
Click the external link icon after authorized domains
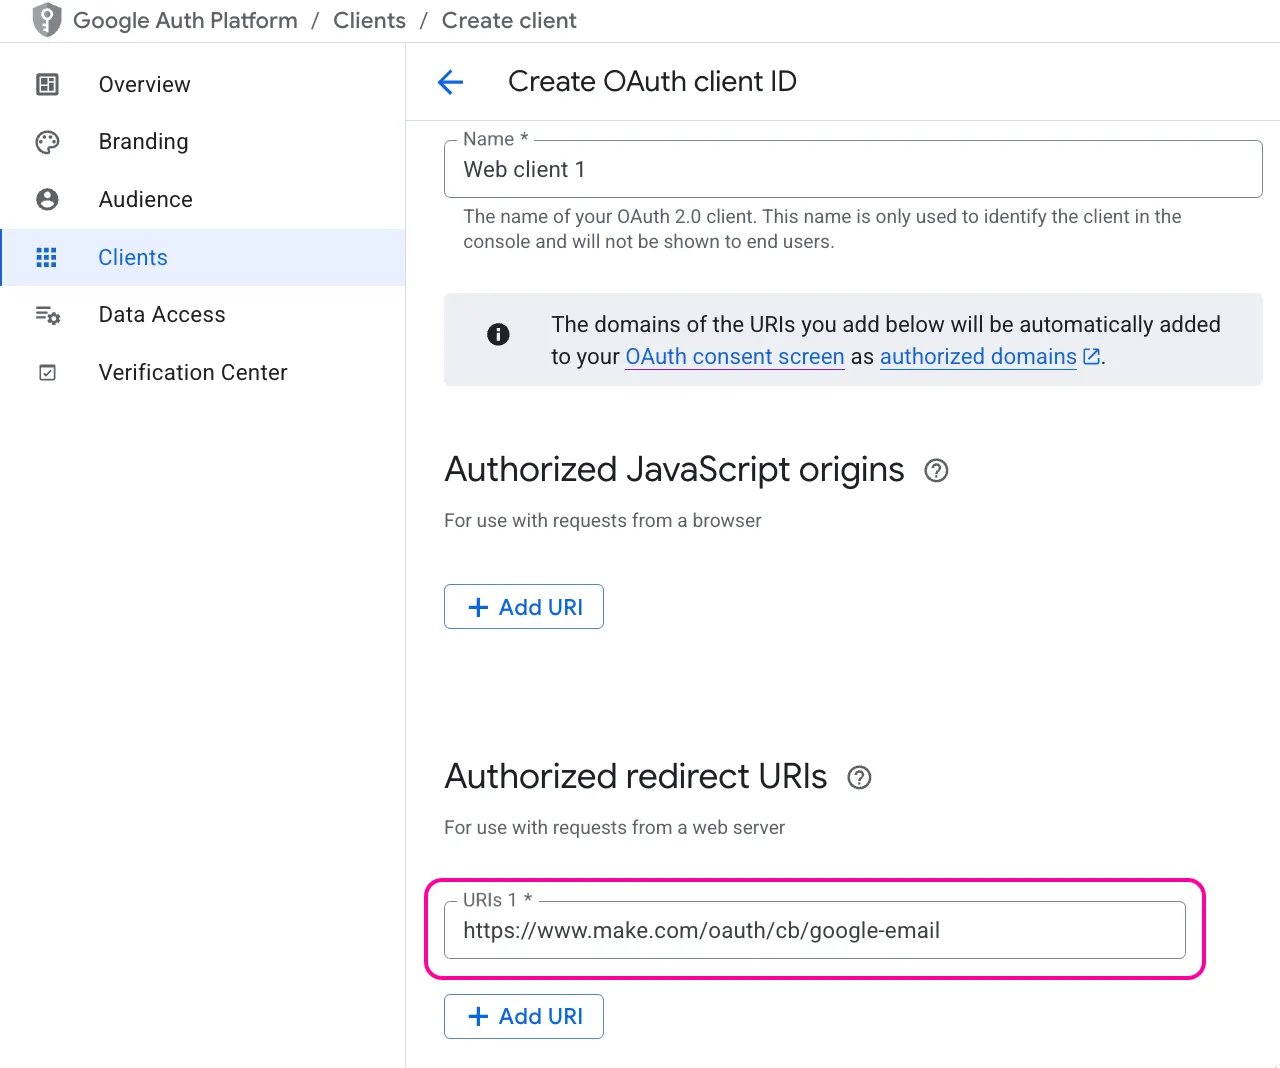[x=1091, y=356]
